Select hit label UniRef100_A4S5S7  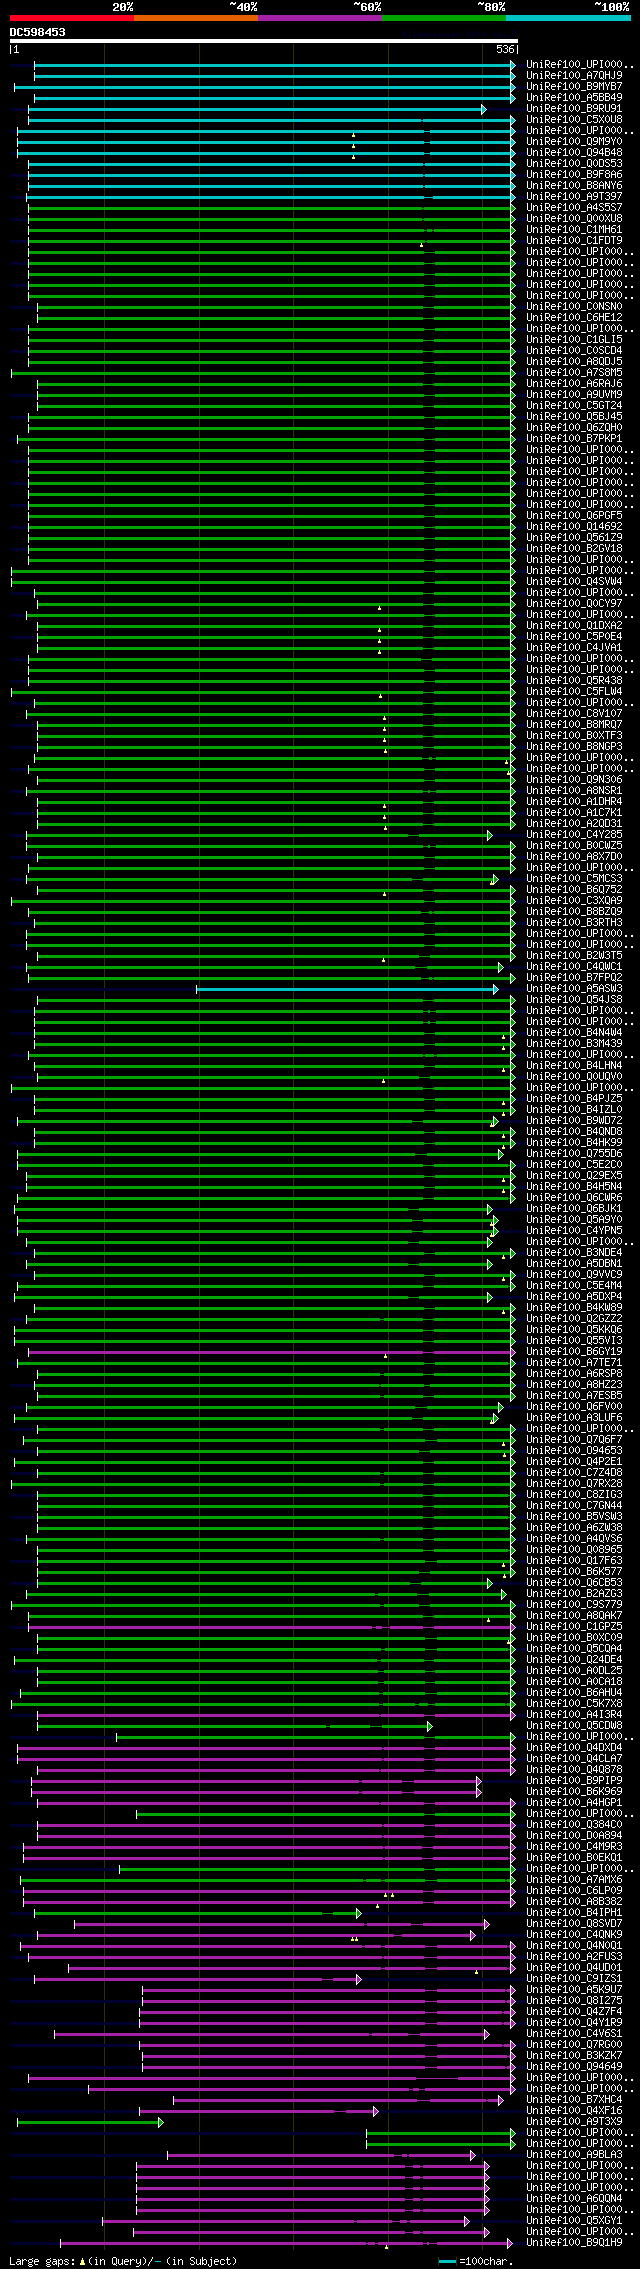574,208
